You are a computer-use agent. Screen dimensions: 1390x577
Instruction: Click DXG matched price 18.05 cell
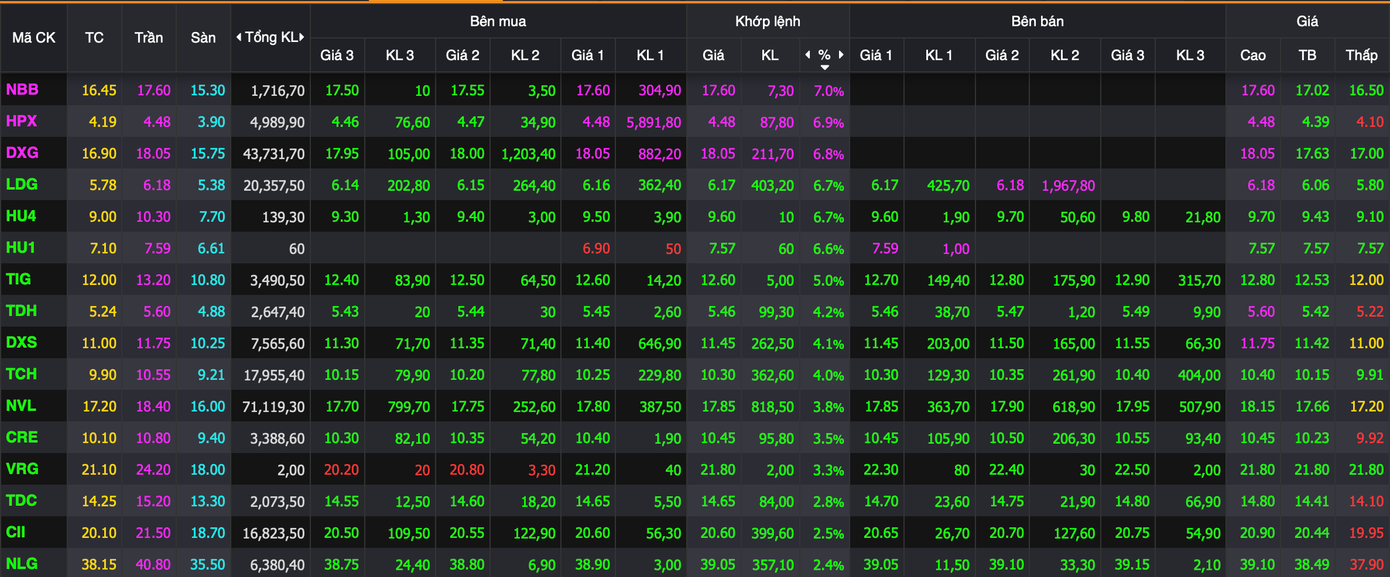click(x=718, y=154)
